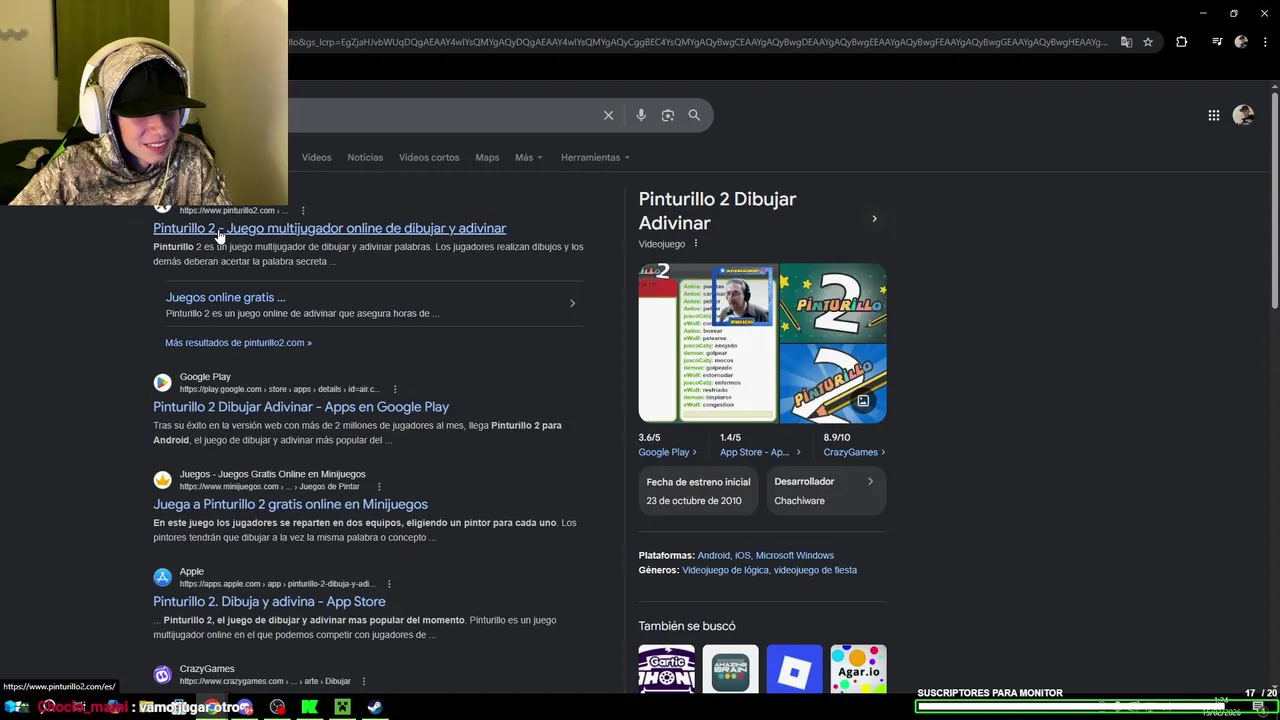Image resolution: width=1280 pixels, height=720 pixels.
Task: Click the Chrome address bar URL
Action: coord(698,42)
